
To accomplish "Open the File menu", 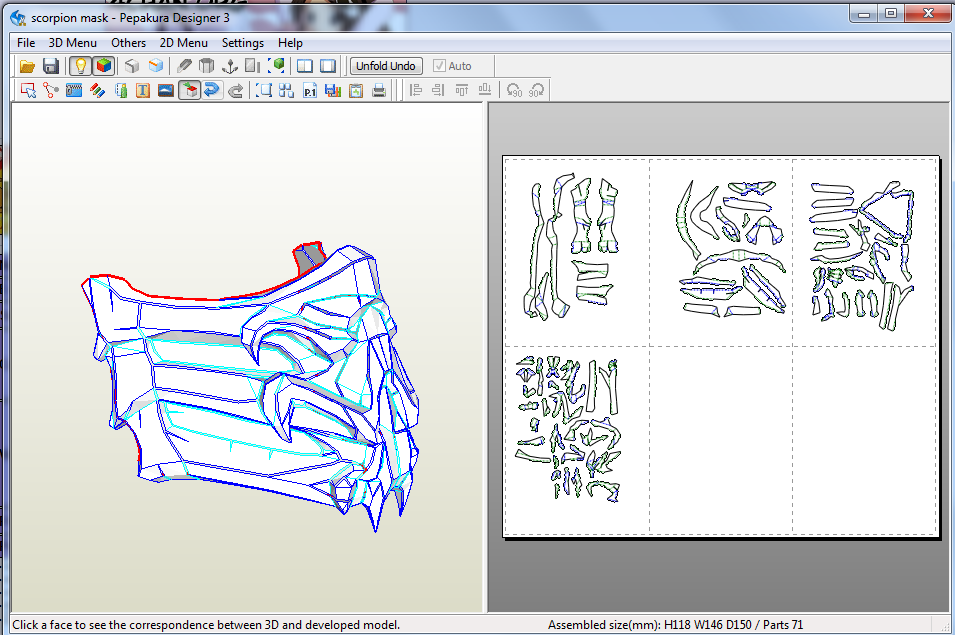I will tap(26, 43).
